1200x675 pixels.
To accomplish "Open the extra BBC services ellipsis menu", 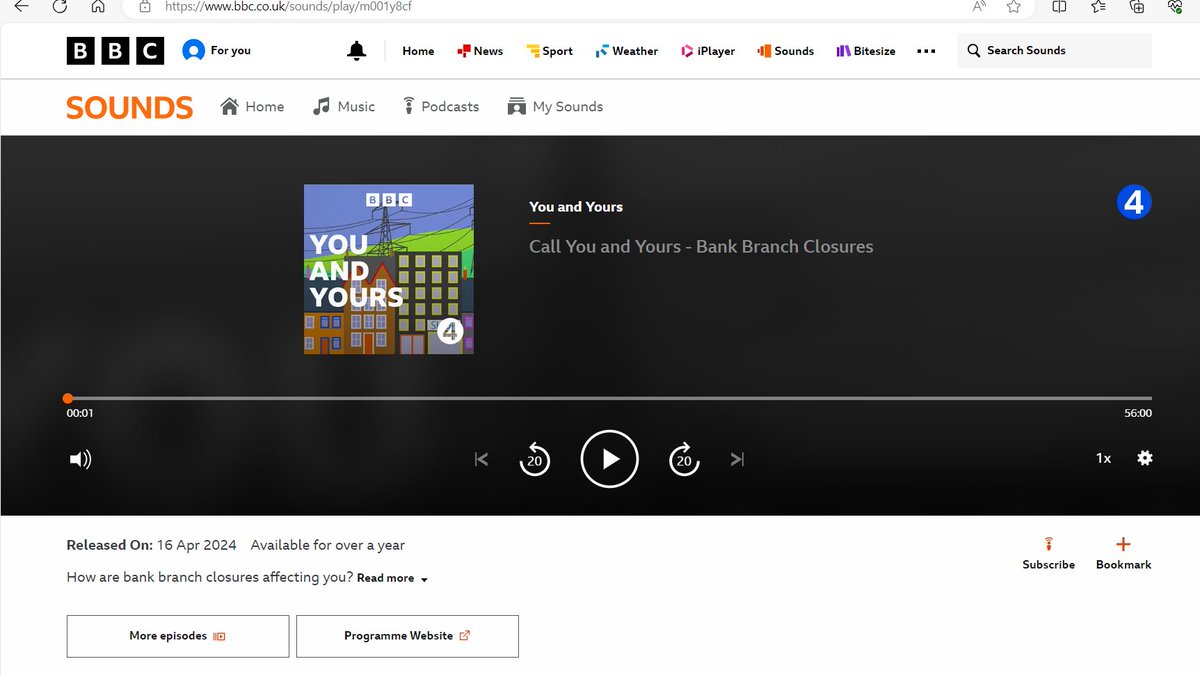I will 925,50.
